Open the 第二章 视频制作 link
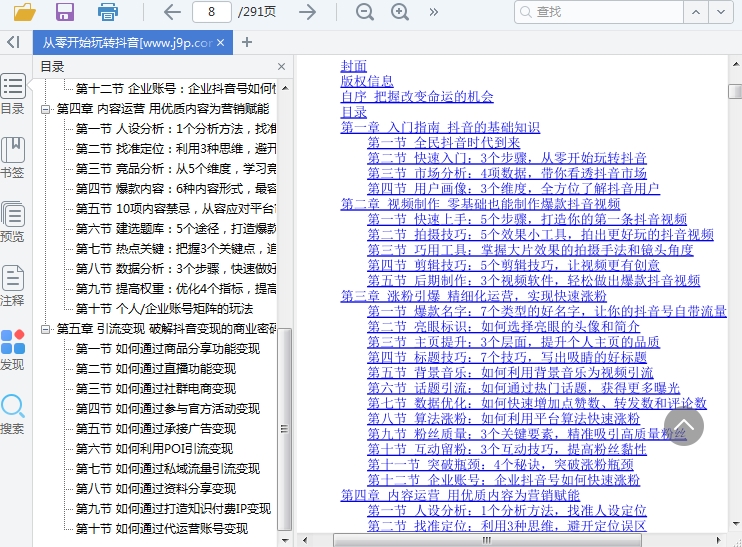This screenshot has width=742, height=547. [x=480, y=204]
